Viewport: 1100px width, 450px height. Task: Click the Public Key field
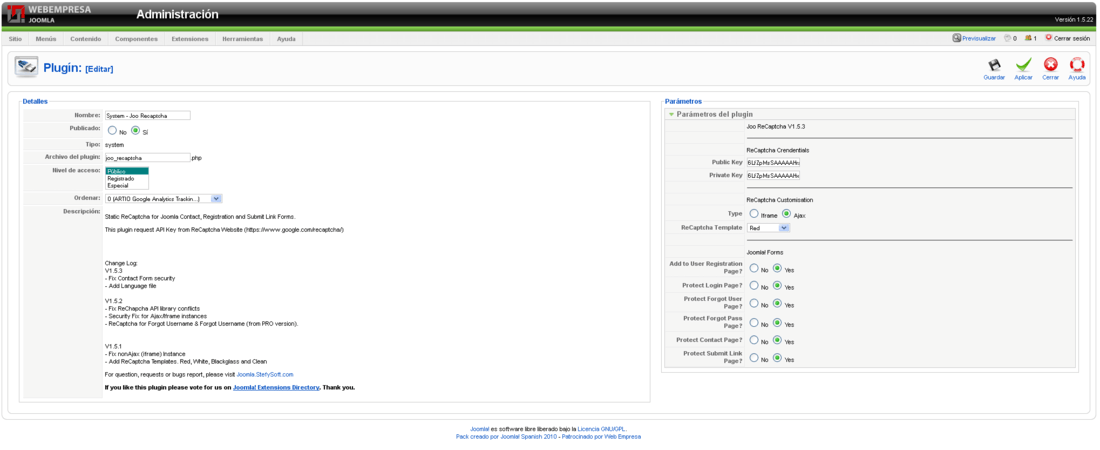click(x=774, y=162)
